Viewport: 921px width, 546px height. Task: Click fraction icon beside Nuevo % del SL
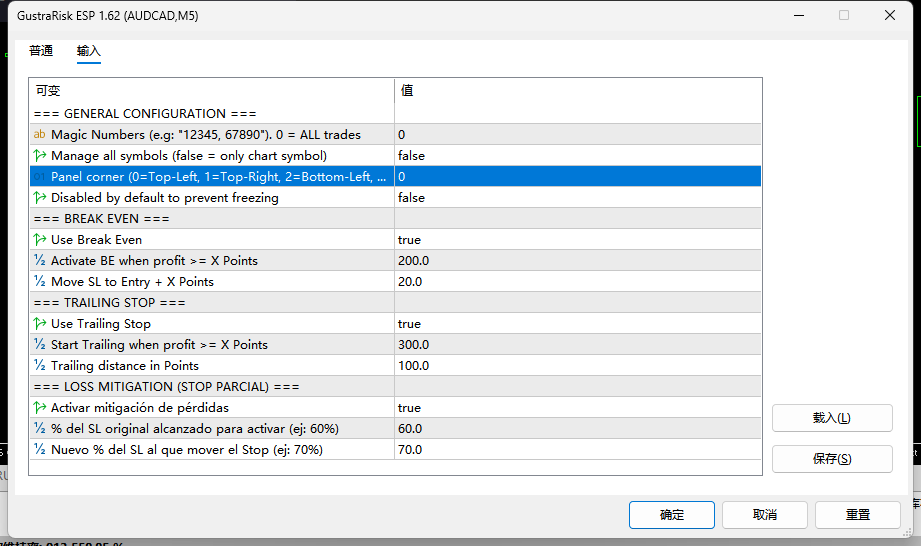(39, 450)
